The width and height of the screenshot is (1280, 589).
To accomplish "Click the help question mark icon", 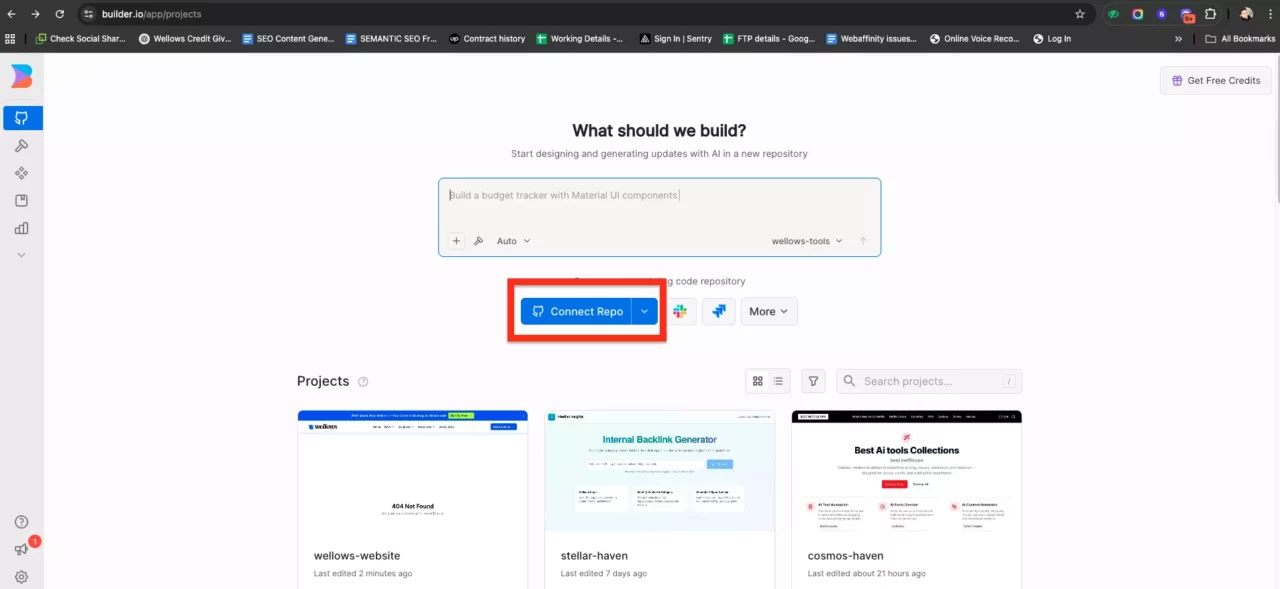I will (x=21, y=522).
